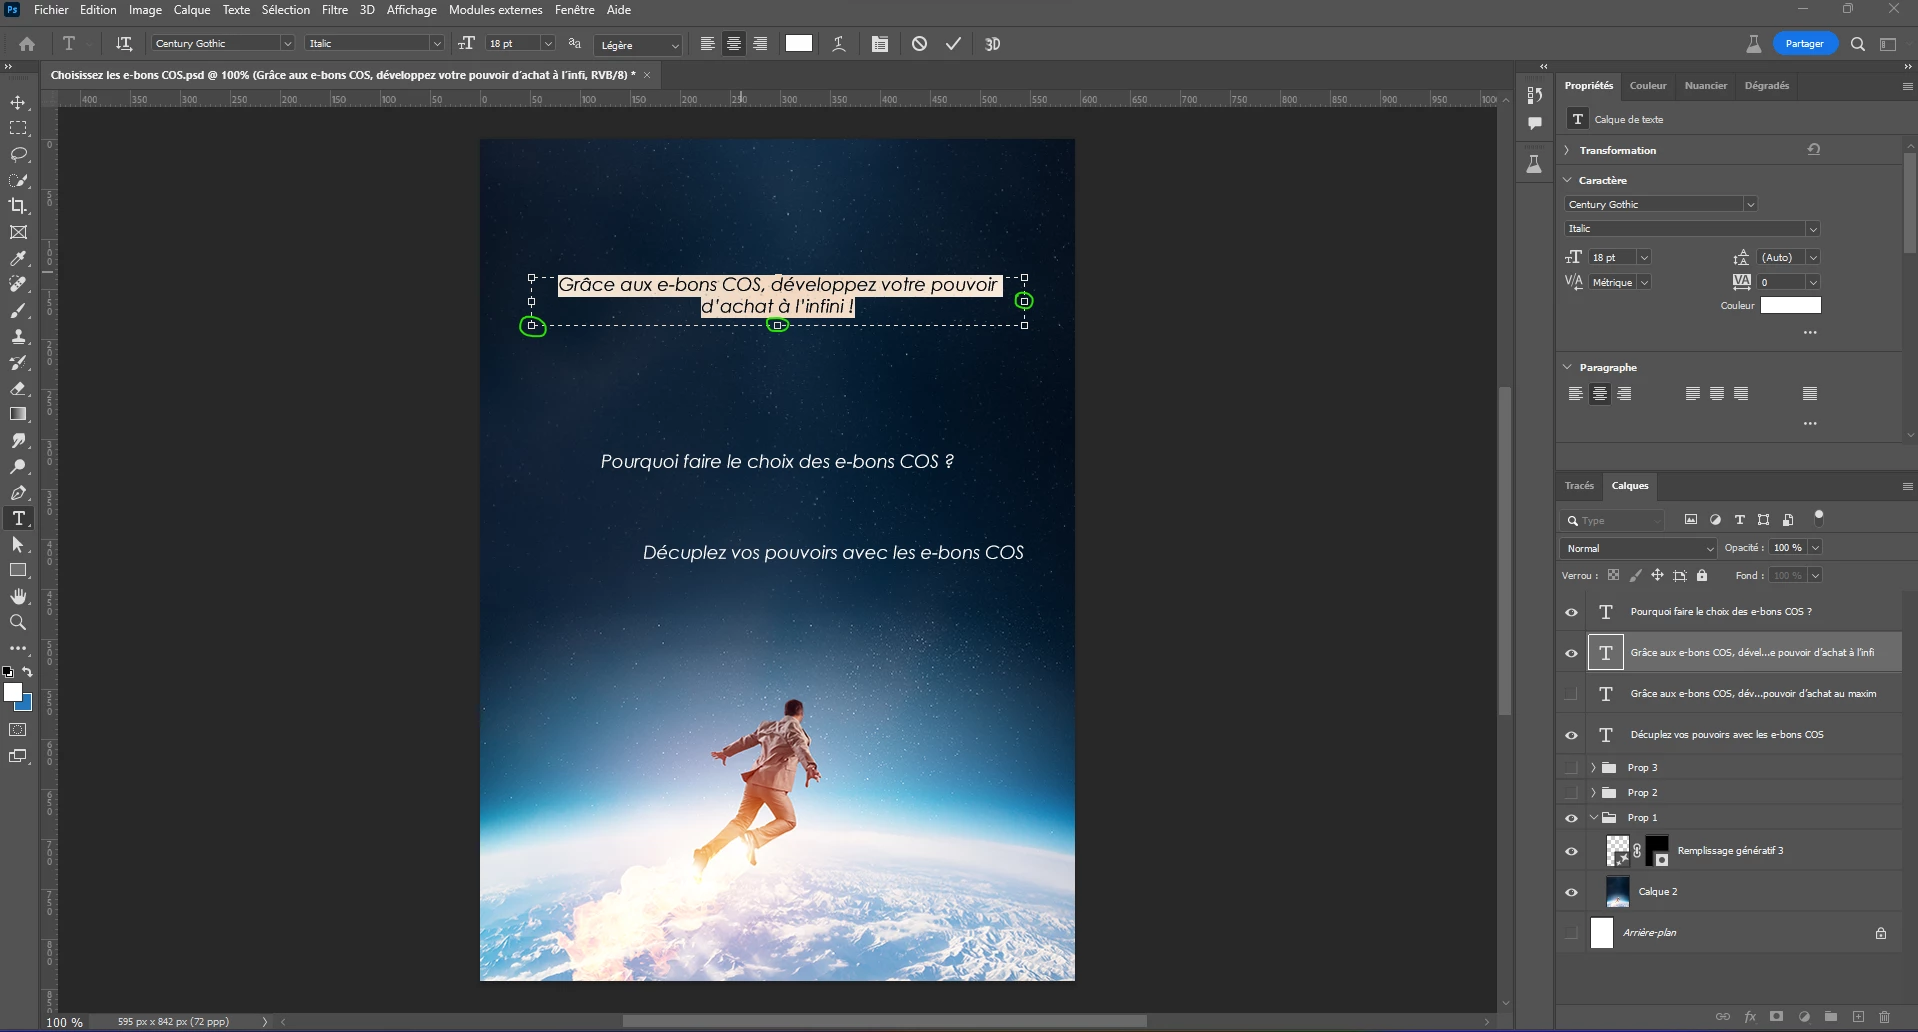Click the Home icon in options bar
The height and width of the screenshot is (1032, 1918).
[27, 44]
